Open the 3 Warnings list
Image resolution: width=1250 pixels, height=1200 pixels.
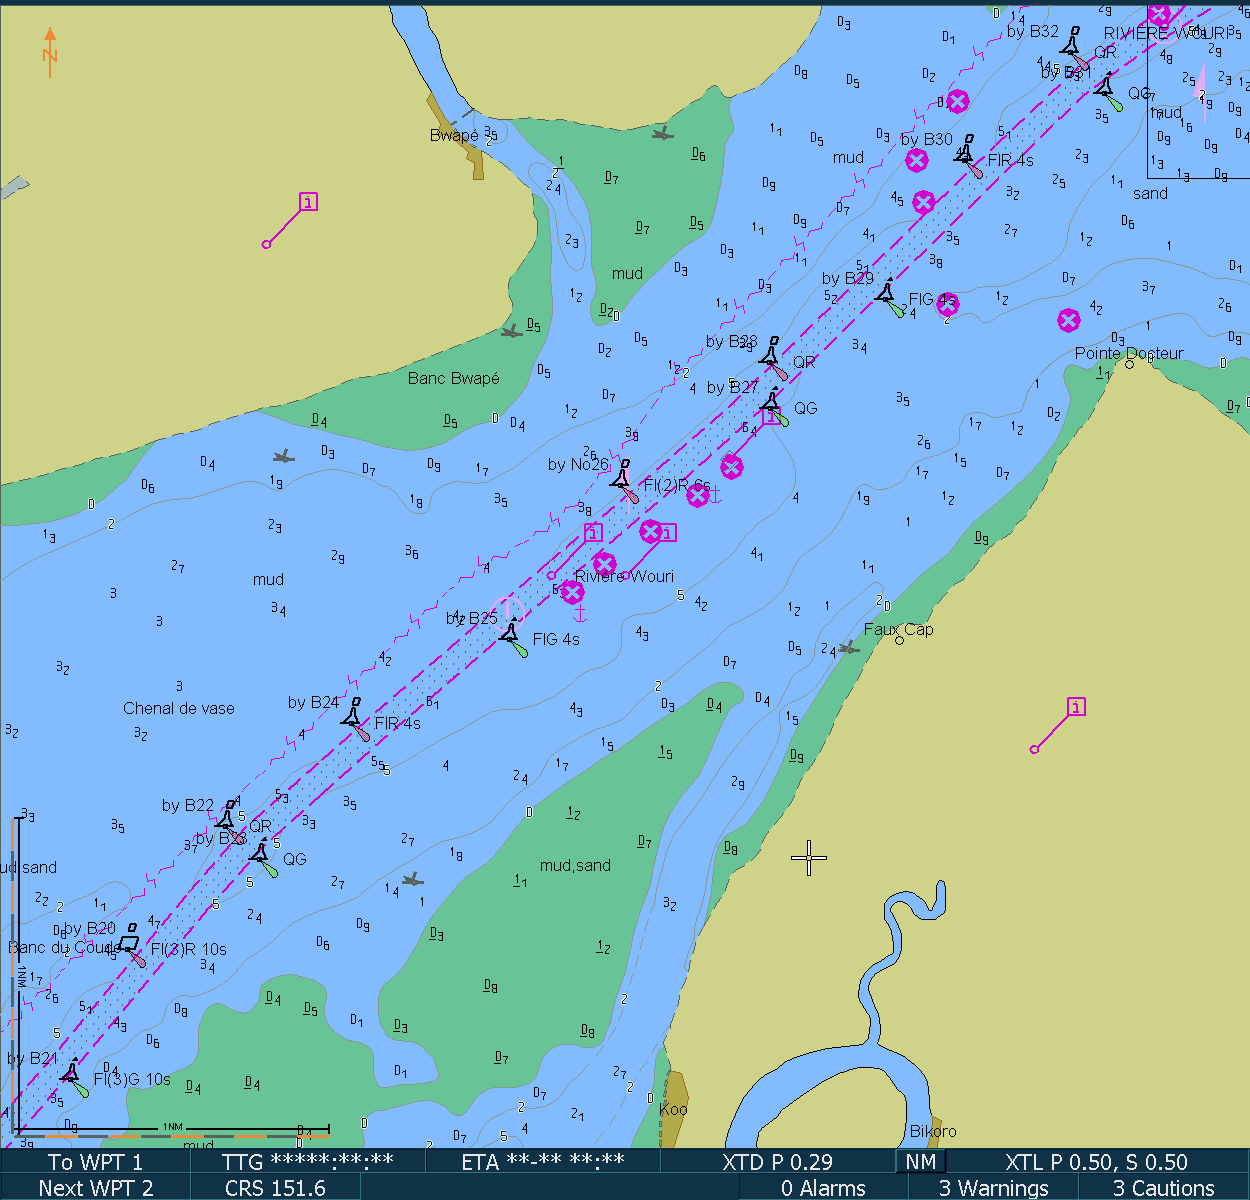[994, 1188]
